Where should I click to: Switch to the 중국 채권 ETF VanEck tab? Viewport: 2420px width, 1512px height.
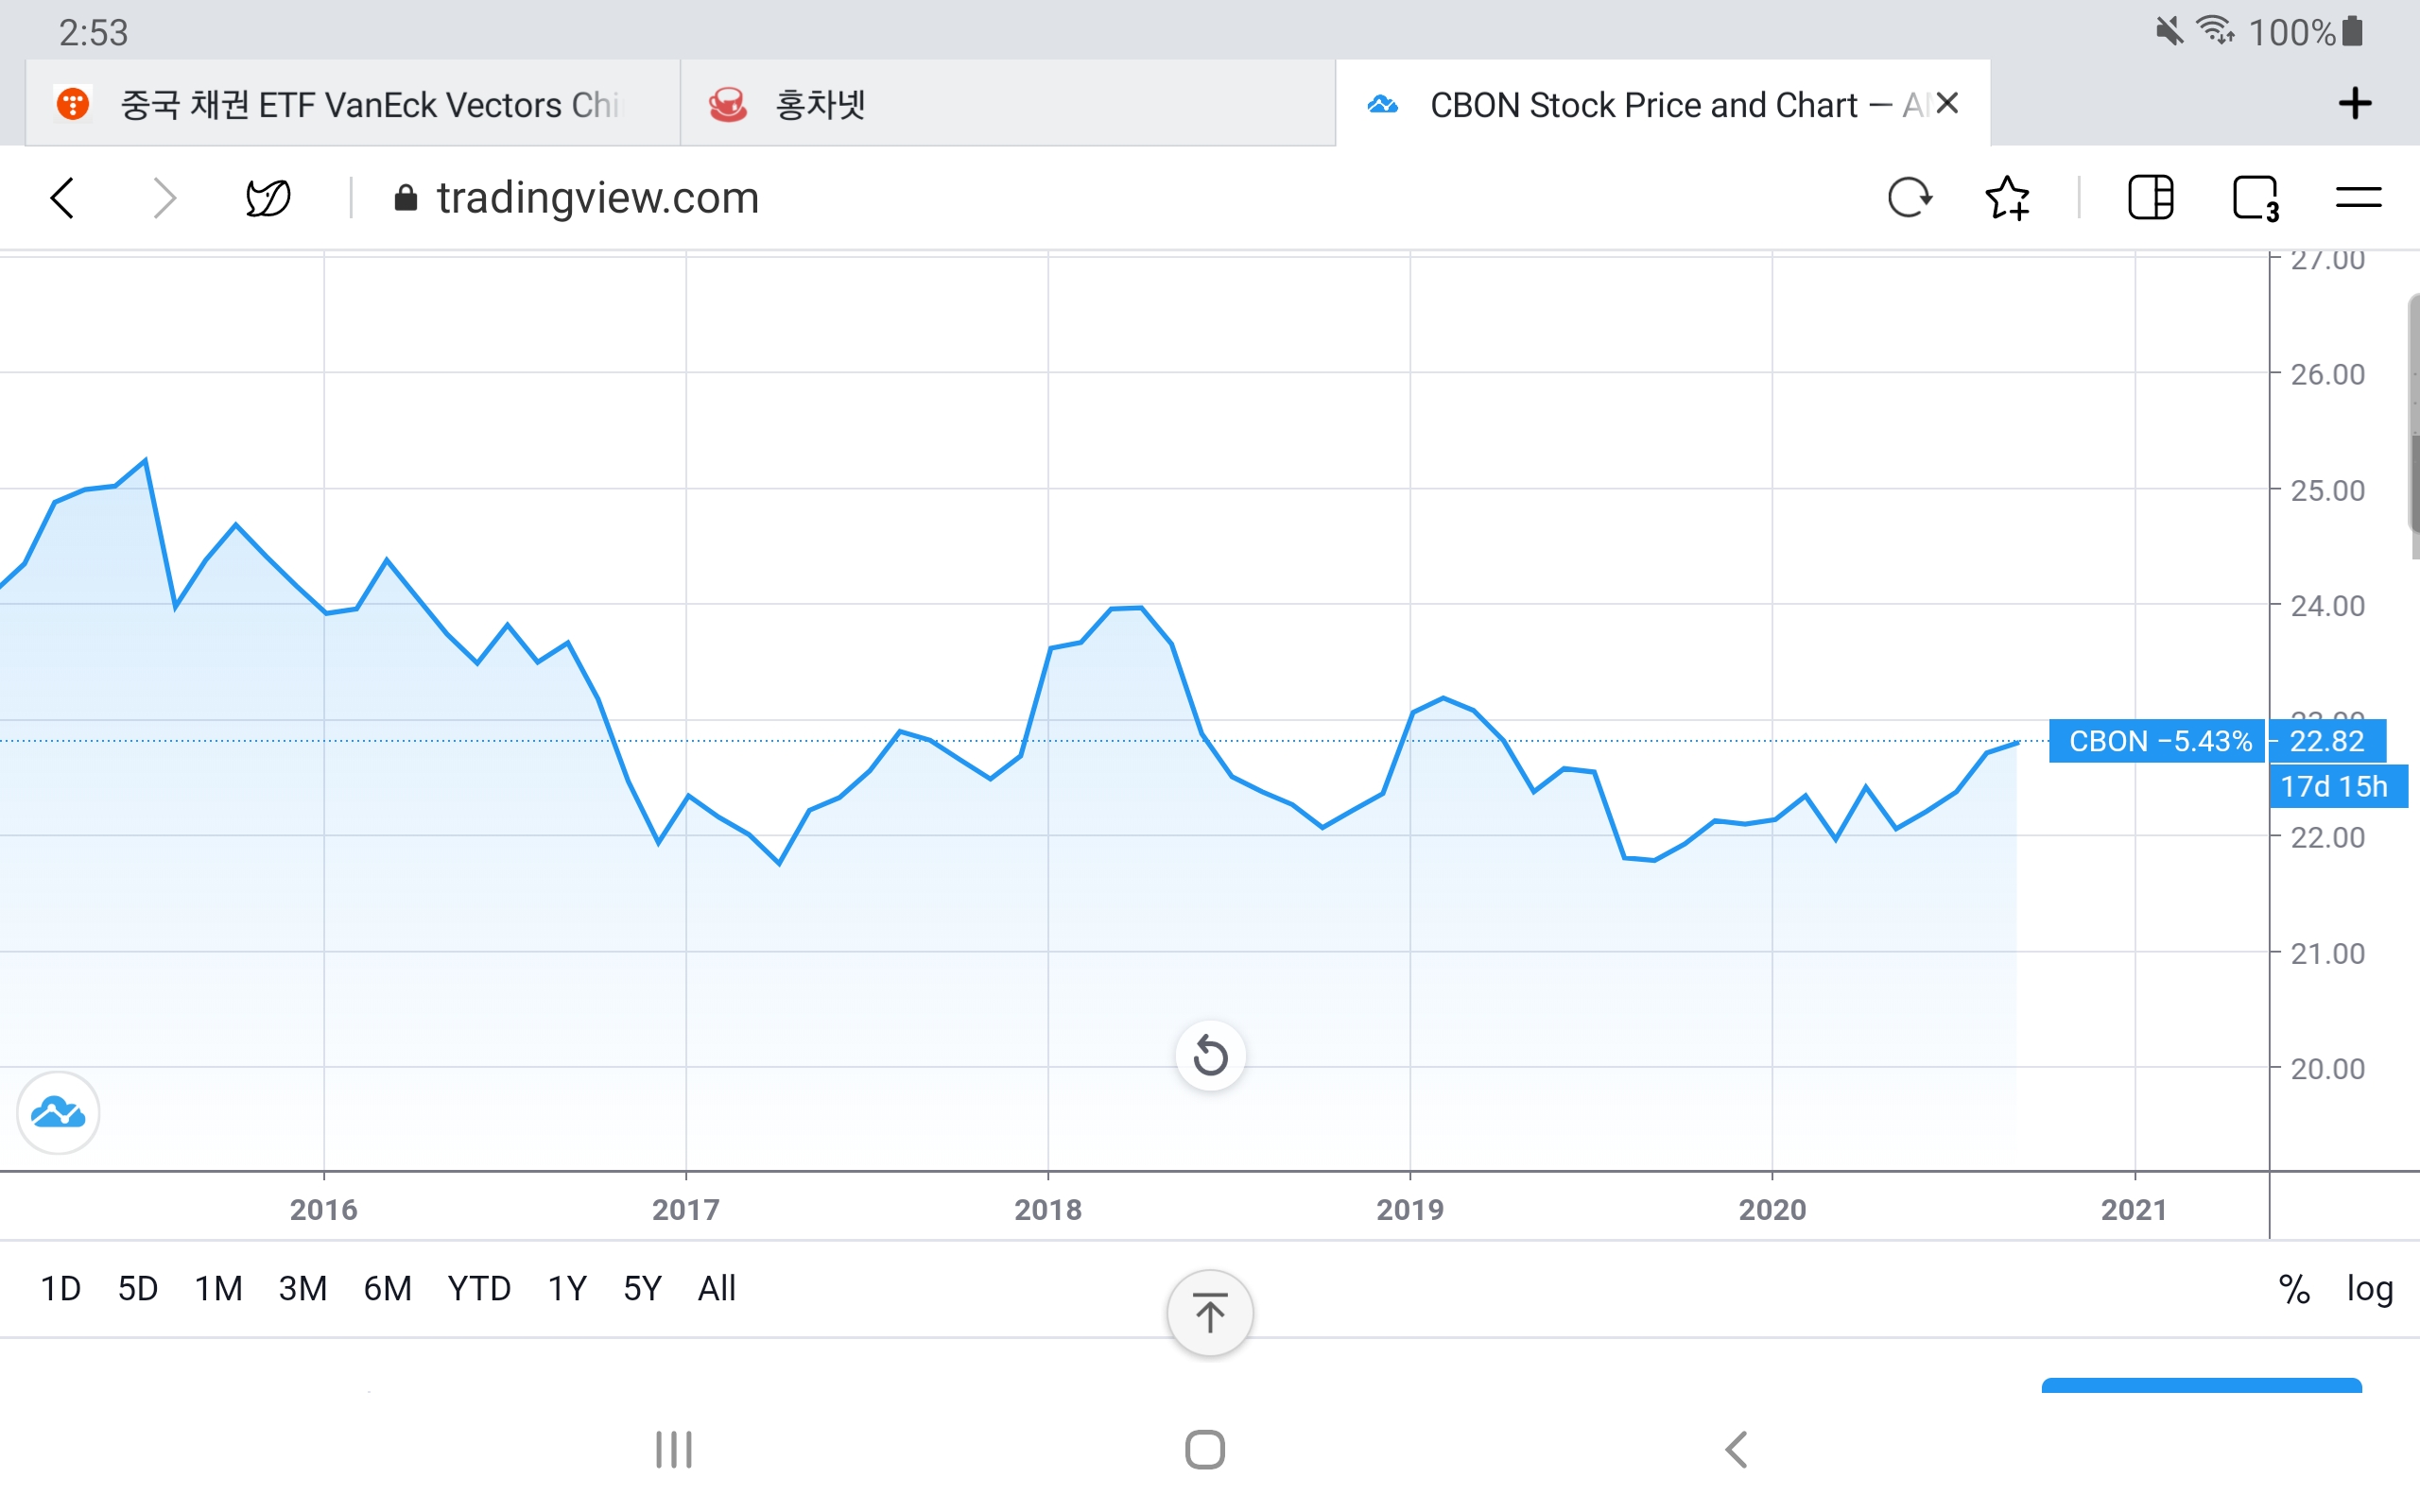click(x=352, y=104)
